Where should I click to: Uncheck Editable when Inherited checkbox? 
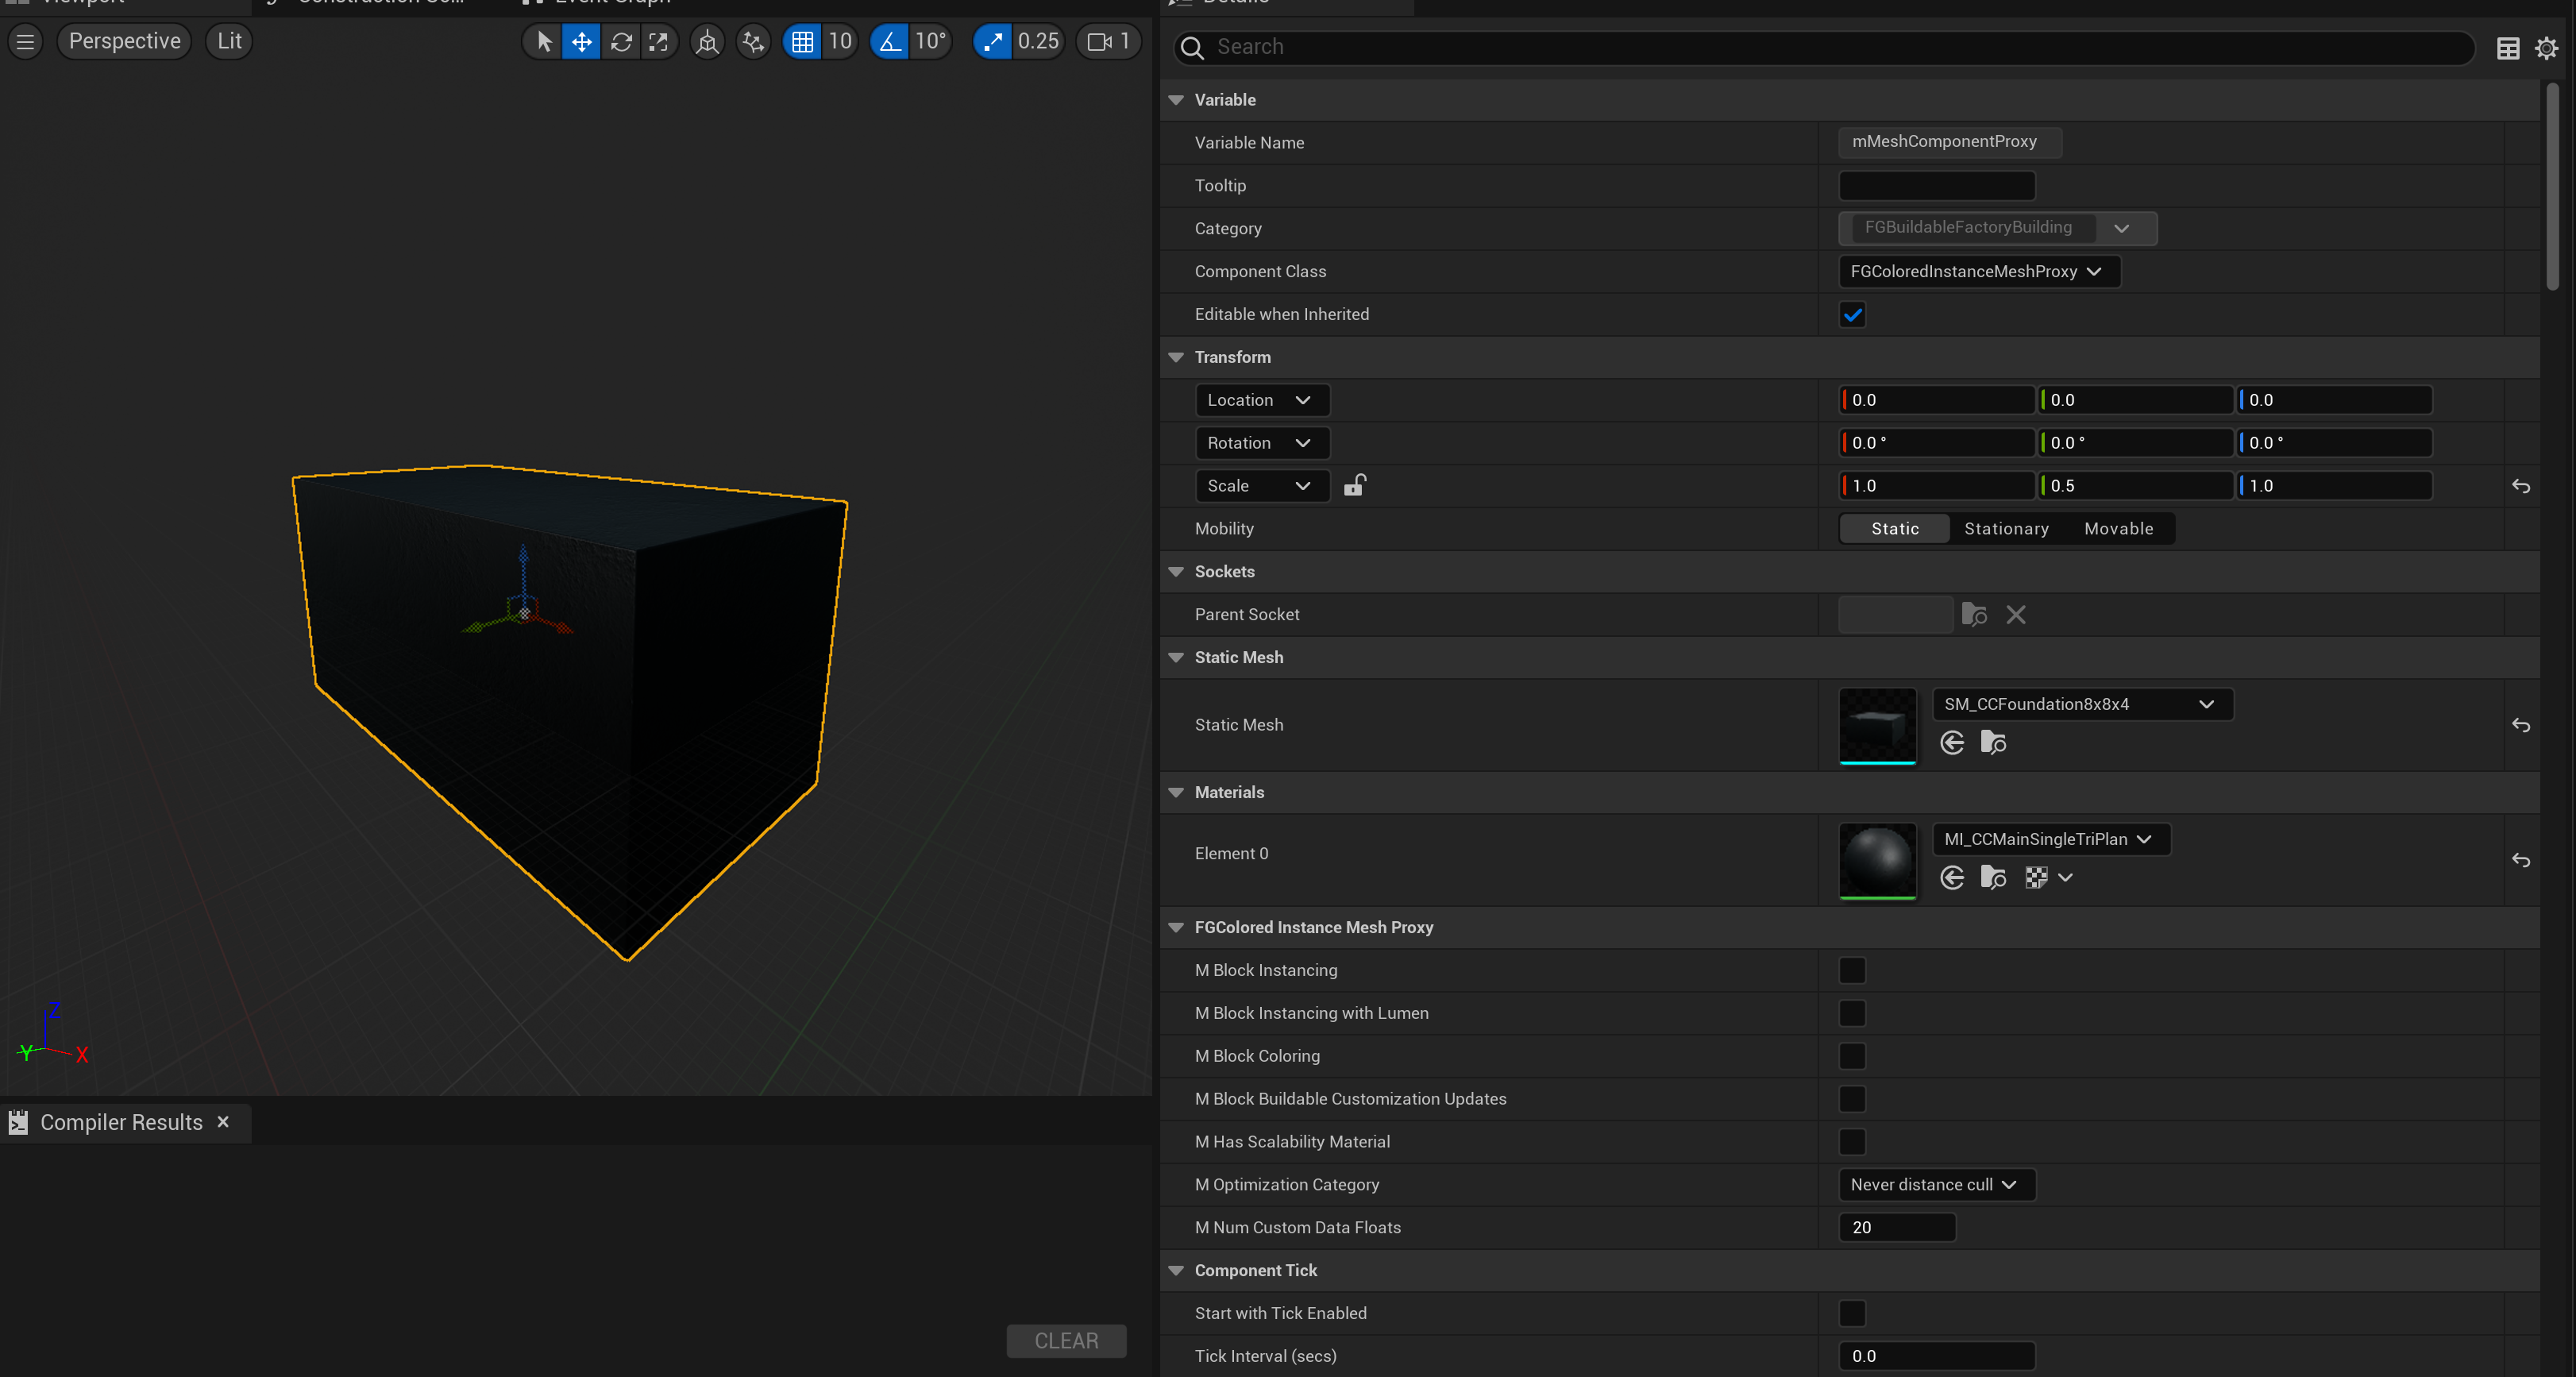[x=1852, y=315]
